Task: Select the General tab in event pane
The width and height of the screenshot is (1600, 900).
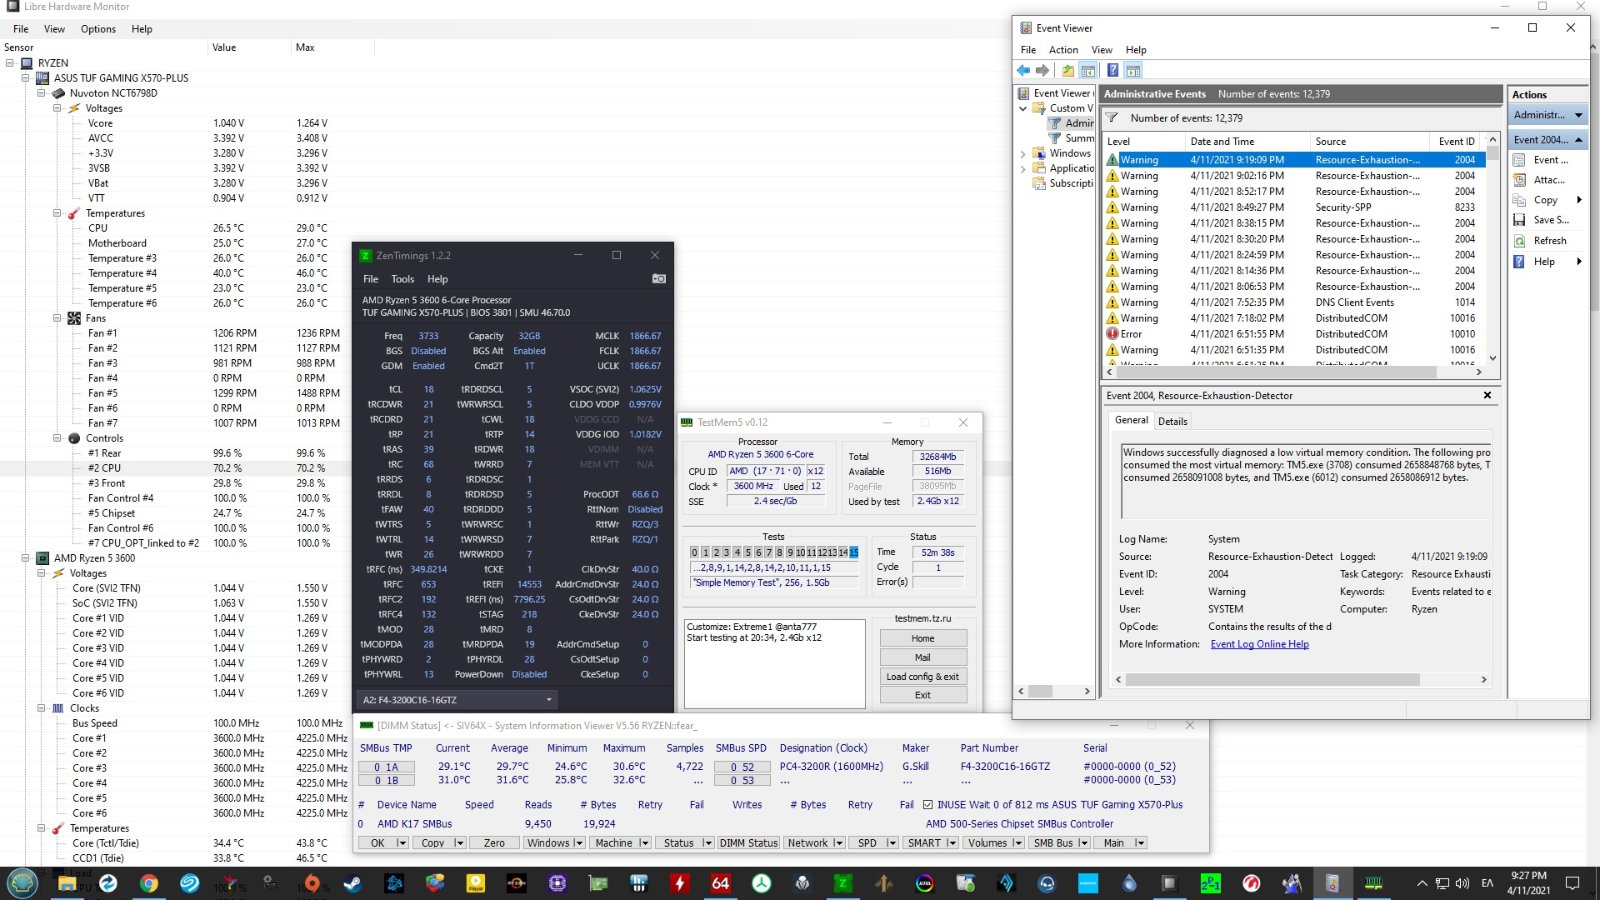Action: pyautogui.click(x=1131, y=420)
